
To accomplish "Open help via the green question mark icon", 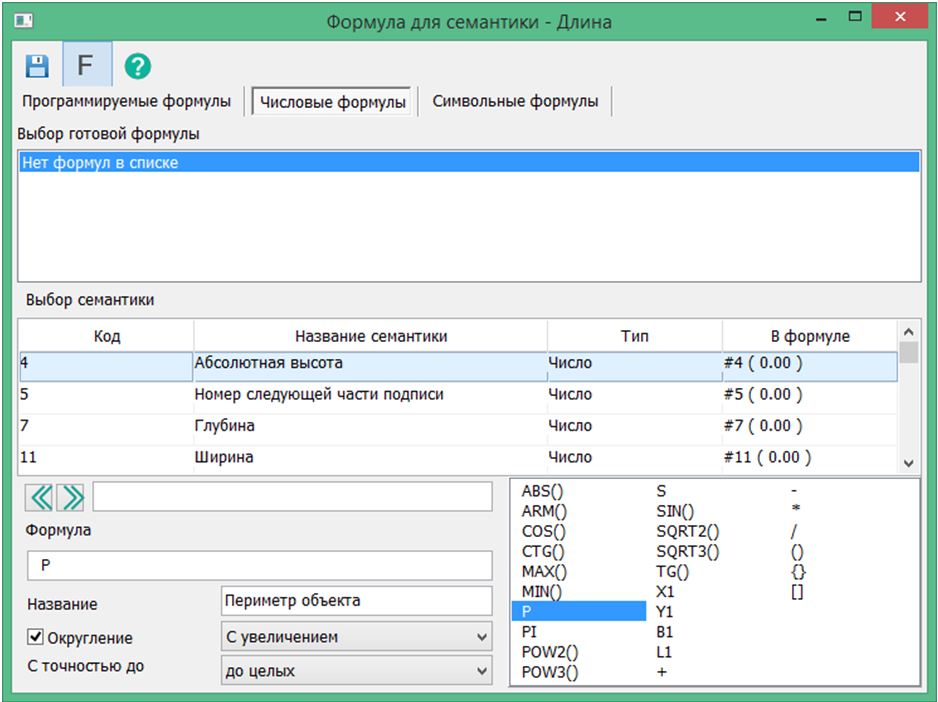I will (137, 66).
